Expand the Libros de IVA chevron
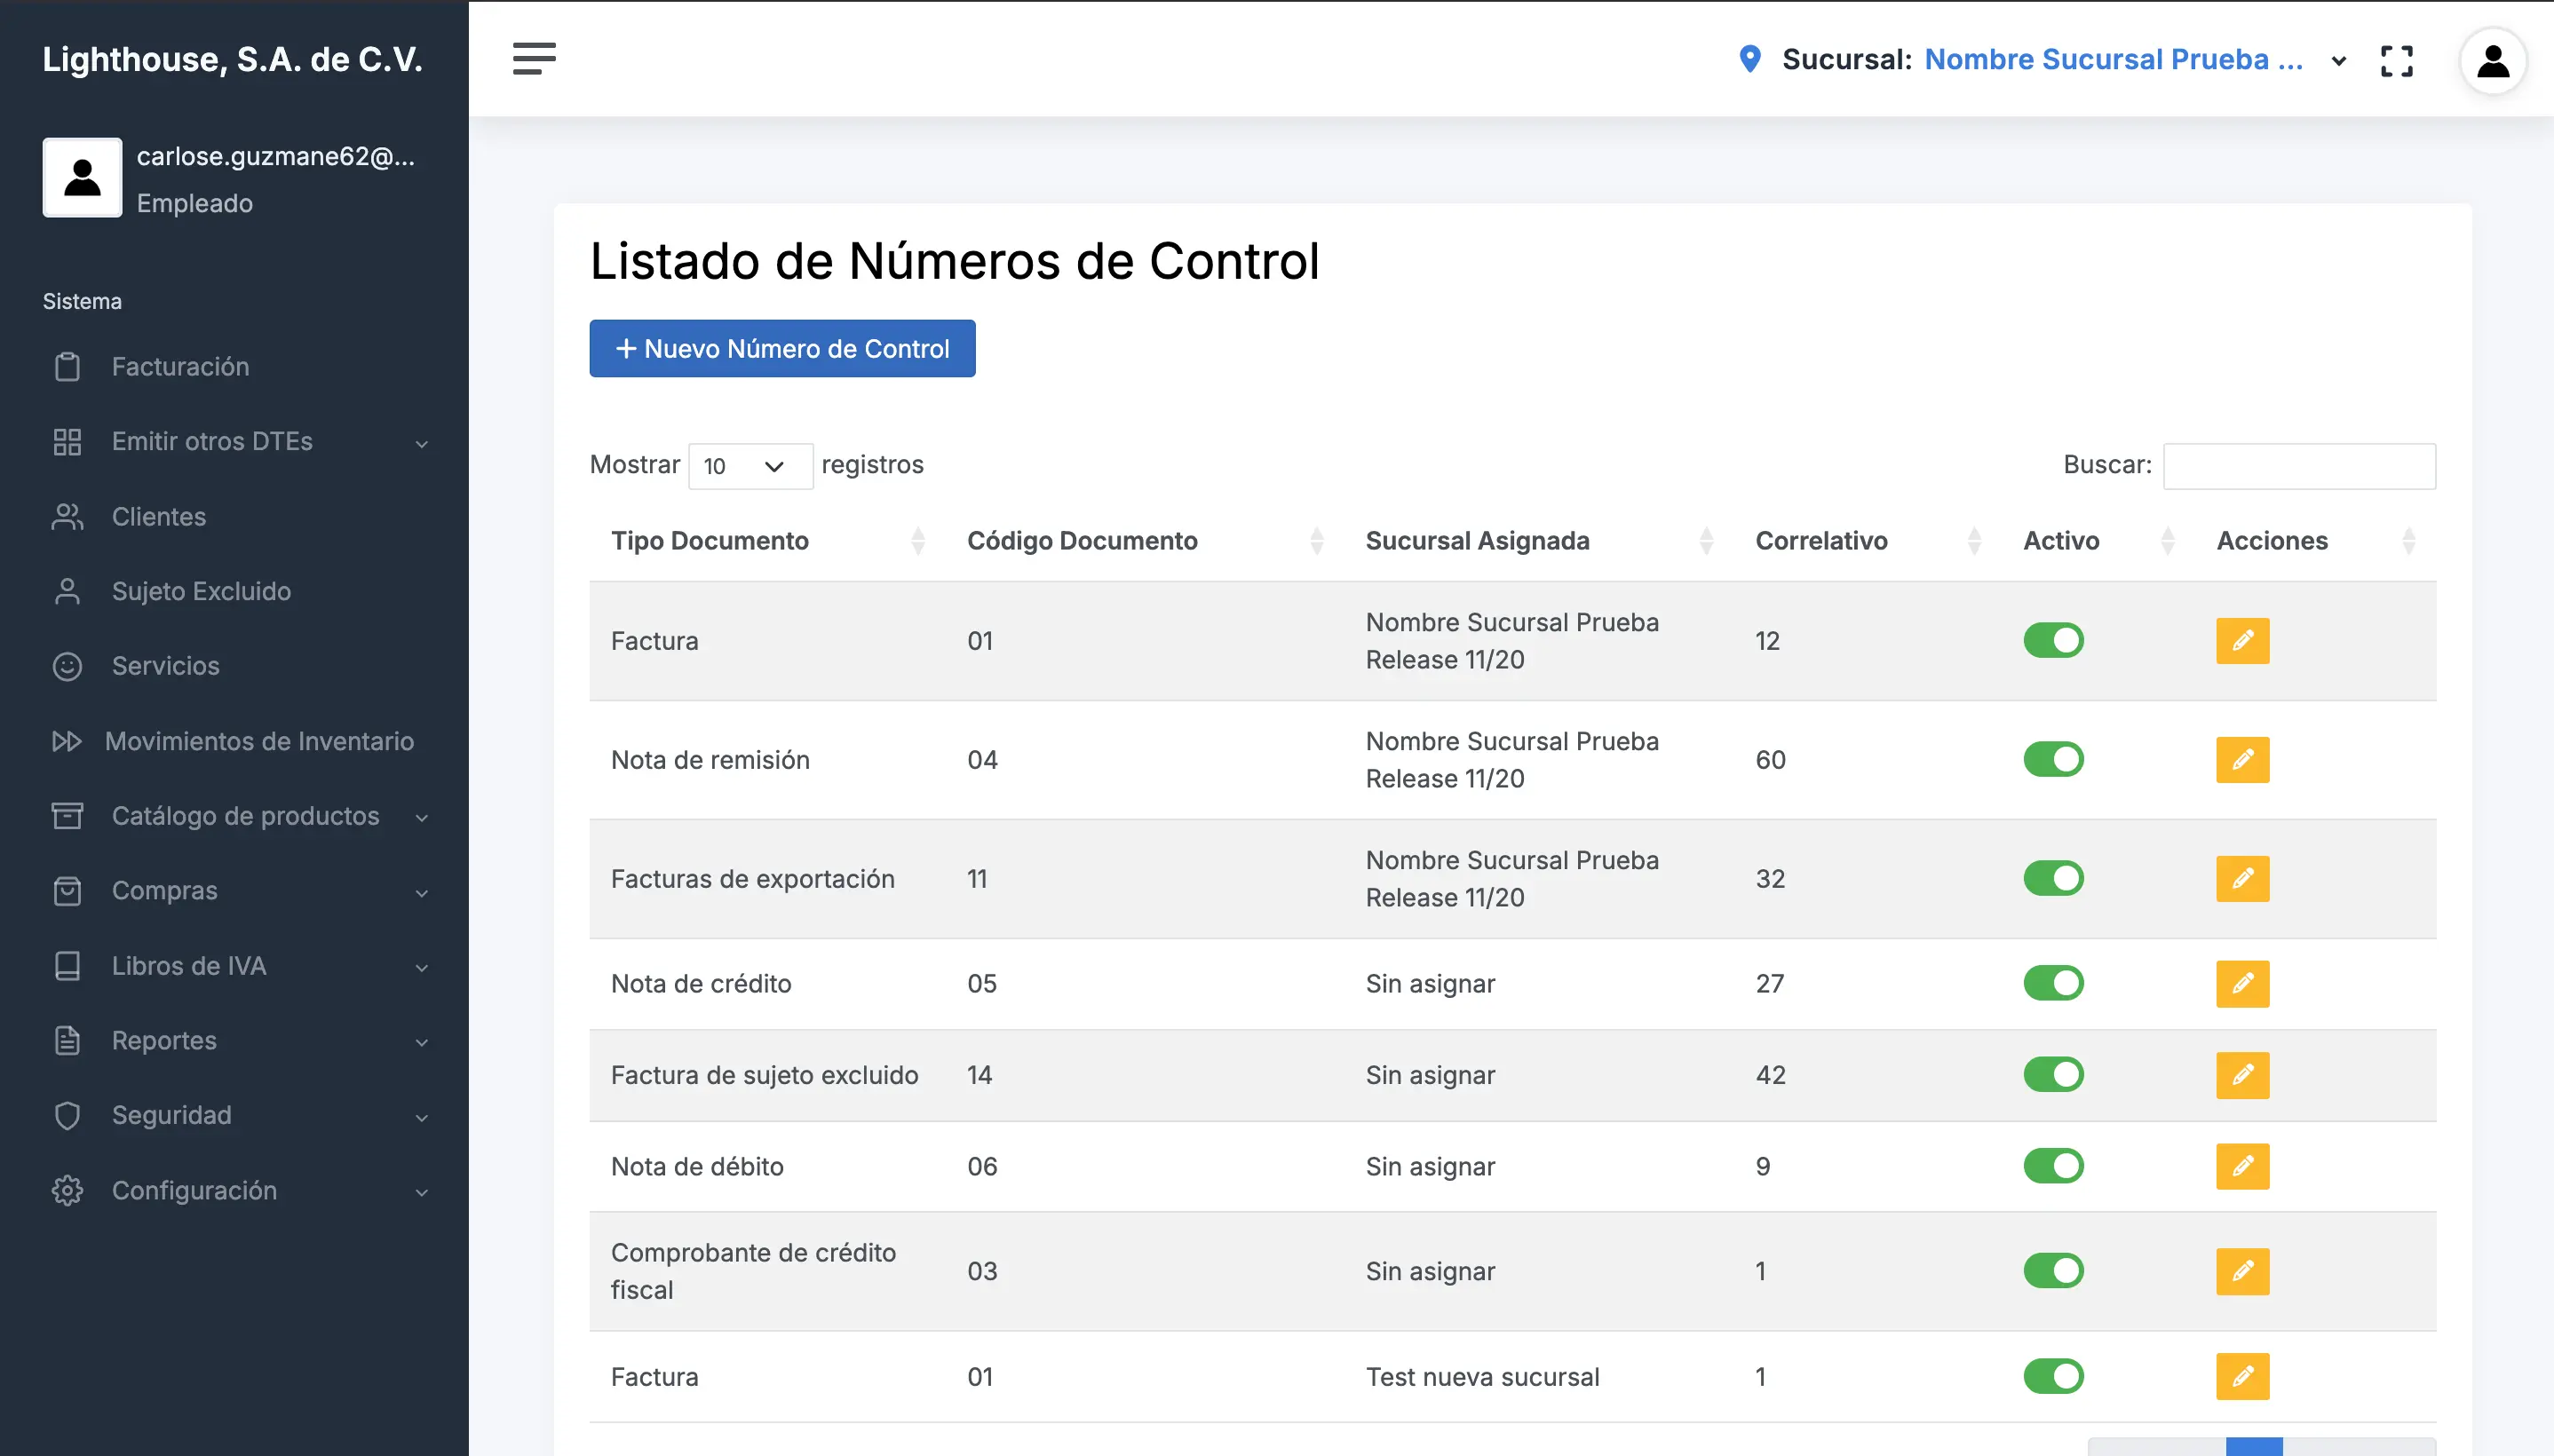2554x1456 pixels. tap(421, 967)
